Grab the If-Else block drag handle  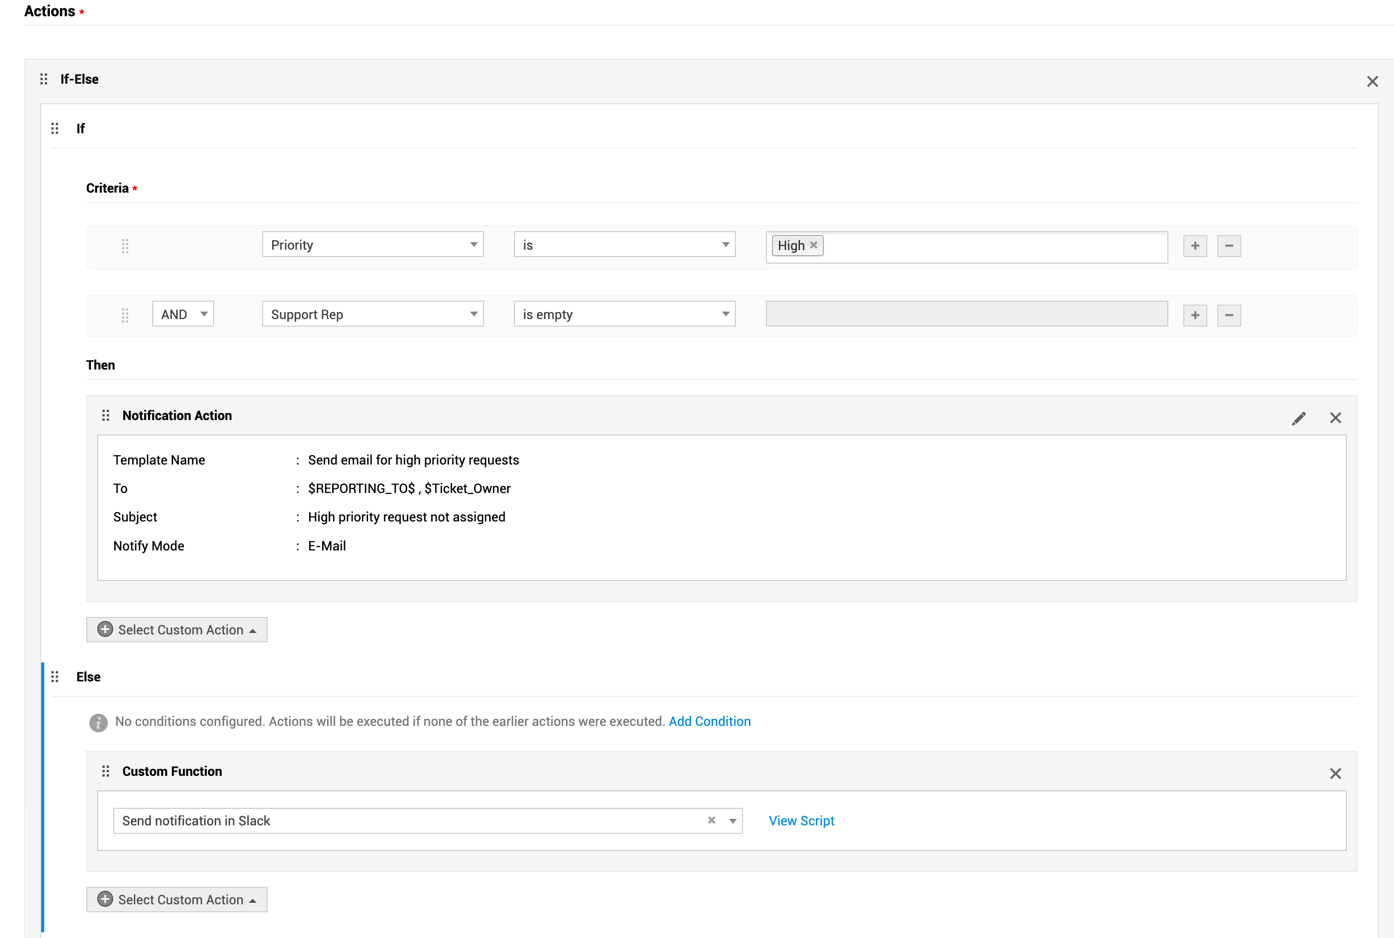44,79
